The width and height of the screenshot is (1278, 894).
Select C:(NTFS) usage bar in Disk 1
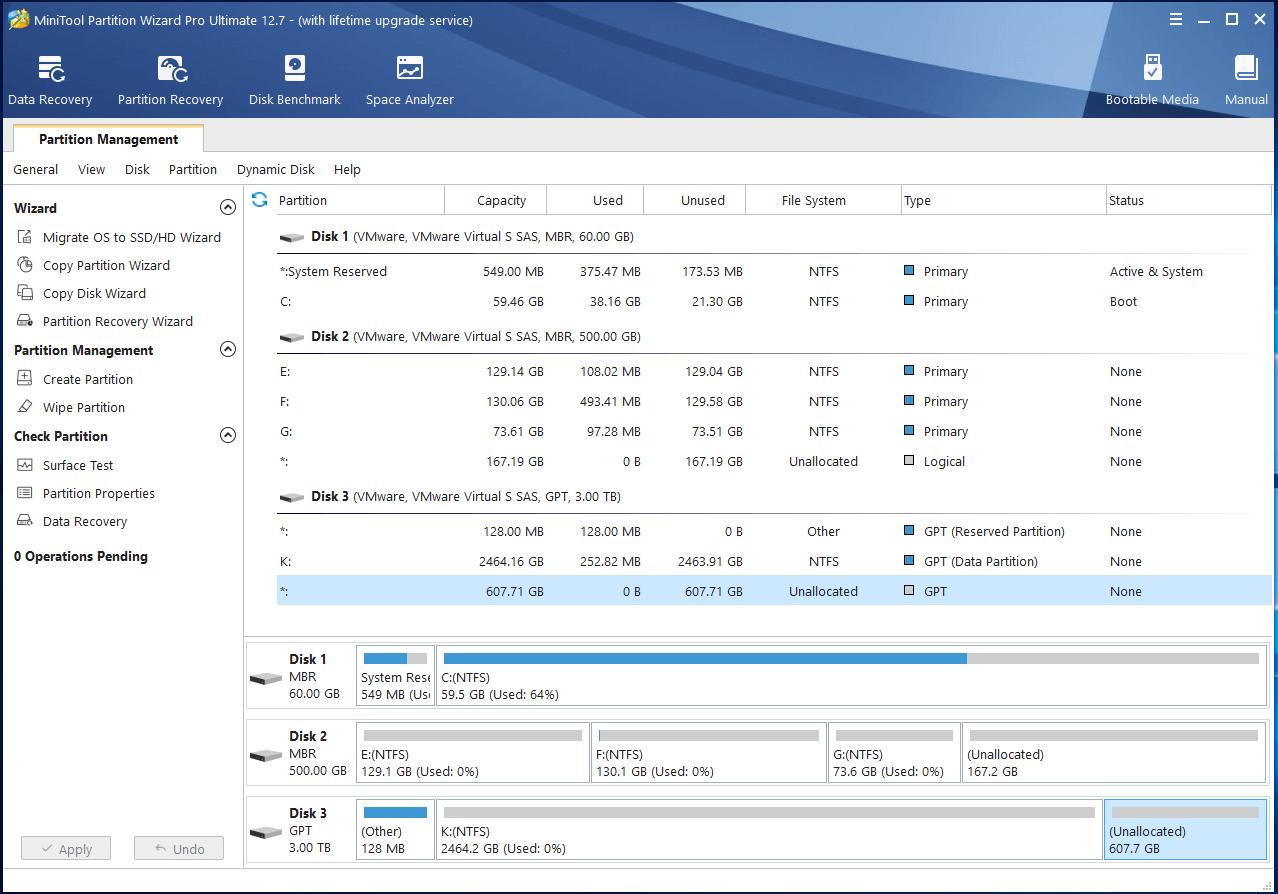click(x=851, y=658)
